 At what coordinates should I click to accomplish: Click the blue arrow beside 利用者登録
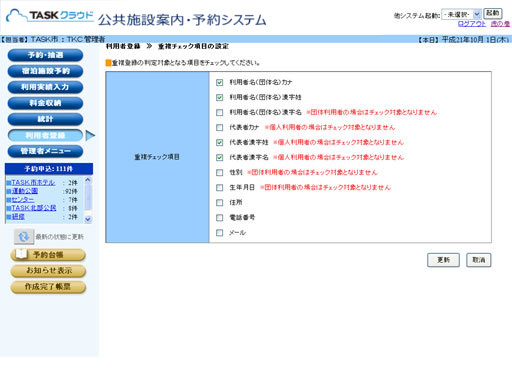[90, 135]
